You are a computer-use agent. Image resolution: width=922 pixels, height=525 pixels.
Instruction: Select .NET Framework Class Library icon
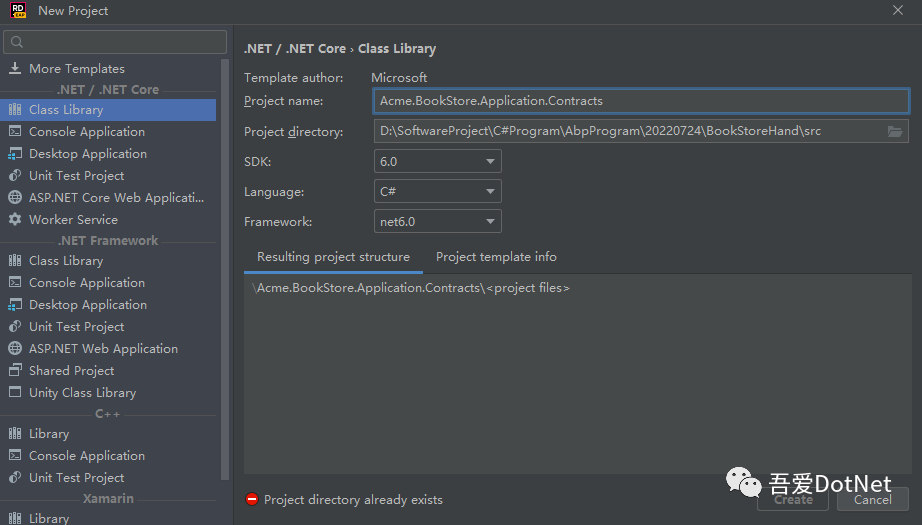click(15, 260)
